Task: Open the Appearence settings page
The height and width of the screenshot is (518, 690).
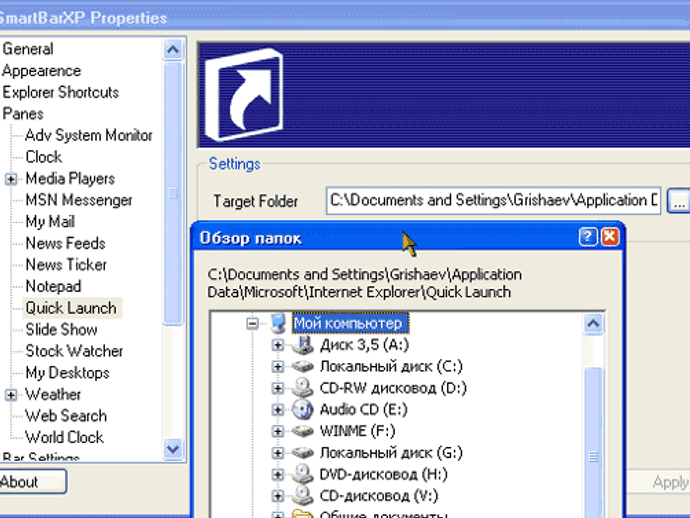Action: 41,71
